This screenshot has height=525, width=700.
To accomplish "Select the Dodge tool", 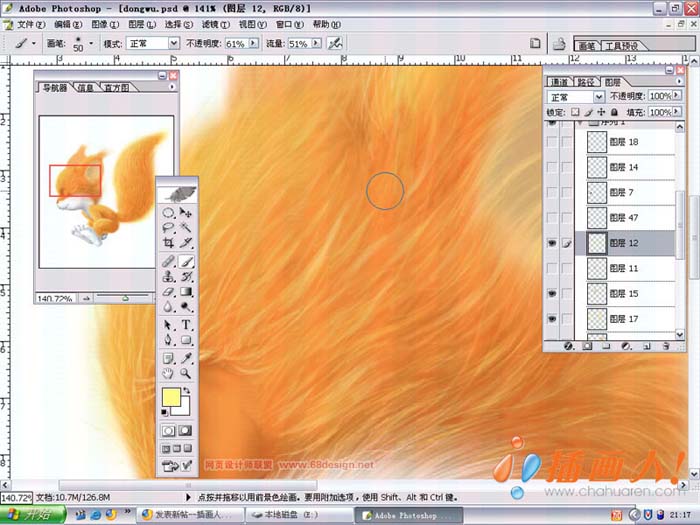I will pos(186,307).
